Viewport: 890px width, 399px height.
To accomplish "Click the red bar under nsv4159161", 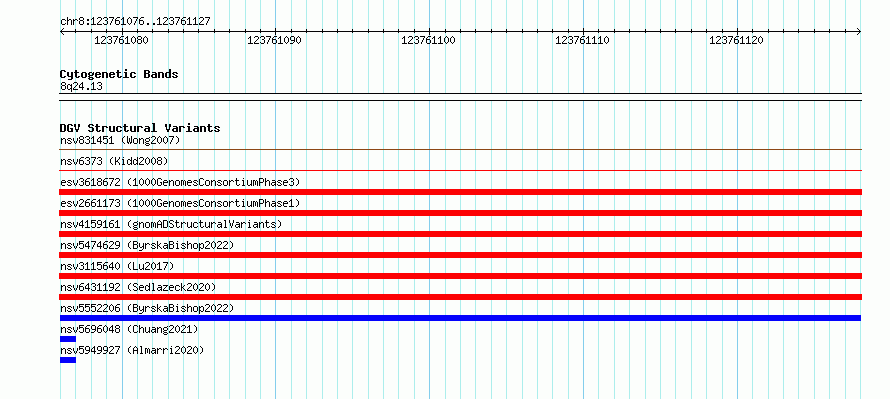I will (460, 234).
